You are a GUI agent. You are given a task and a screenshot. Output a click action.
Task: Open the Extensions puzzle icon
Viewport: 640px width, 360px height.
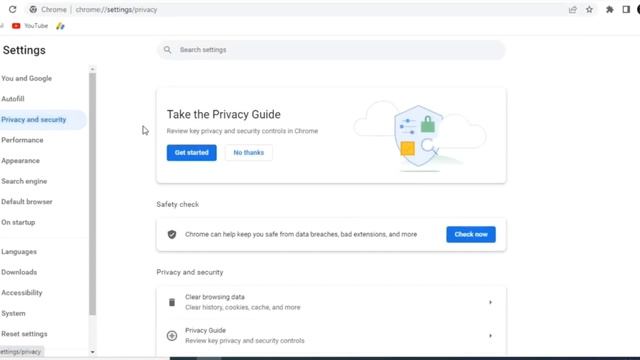pos(609,9)
